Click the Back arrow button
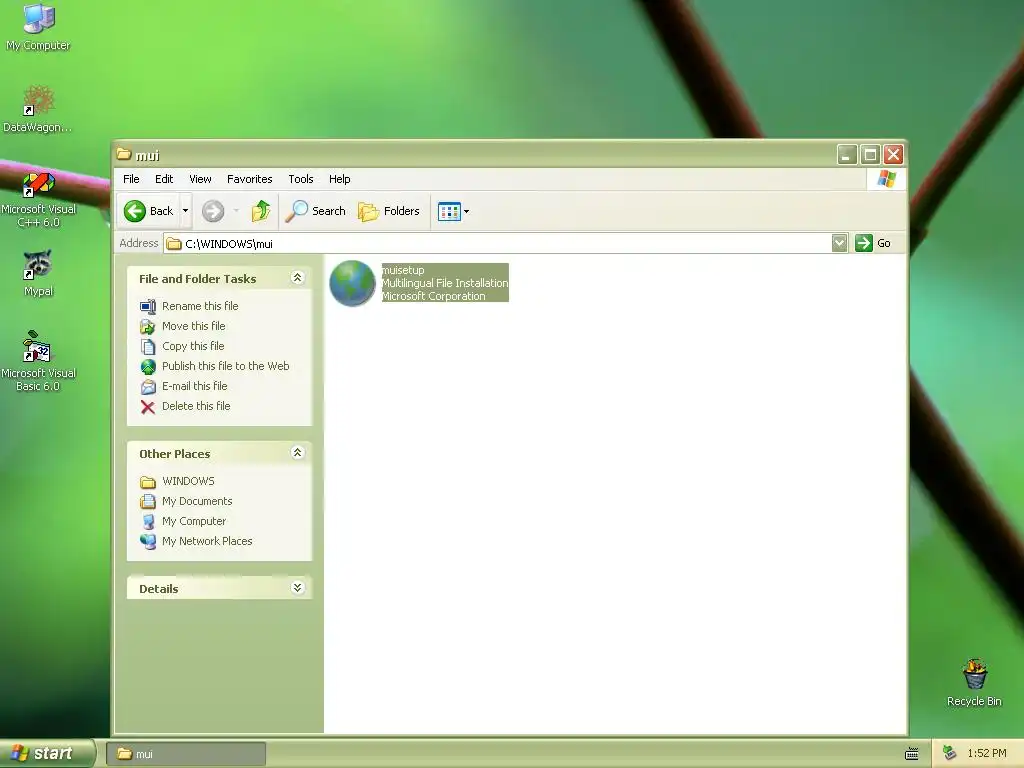 (x=150, y=211)
